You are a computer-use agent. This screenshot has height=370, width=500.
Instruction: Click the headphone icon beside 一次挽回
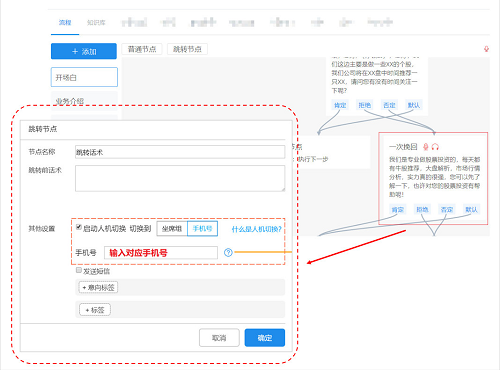[435, 147]
